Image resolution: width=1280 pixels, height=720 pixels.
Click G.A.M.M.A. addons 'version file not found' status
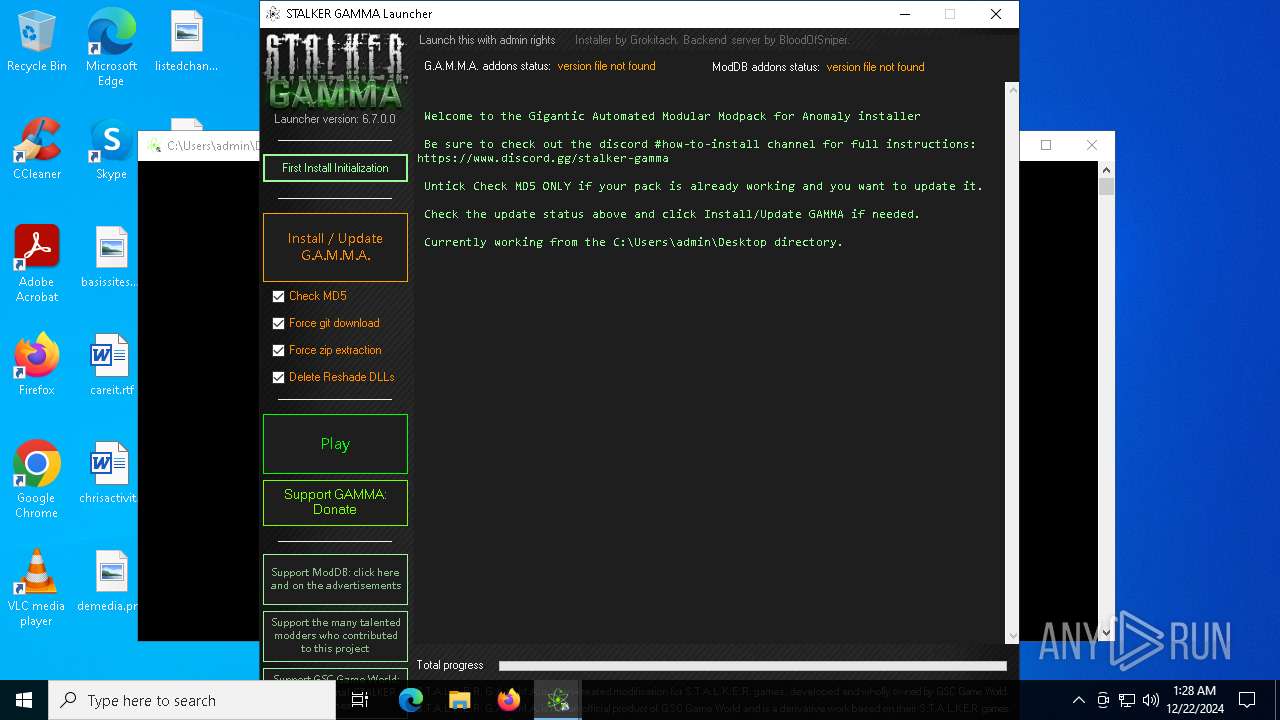click(x=606, y=66)
